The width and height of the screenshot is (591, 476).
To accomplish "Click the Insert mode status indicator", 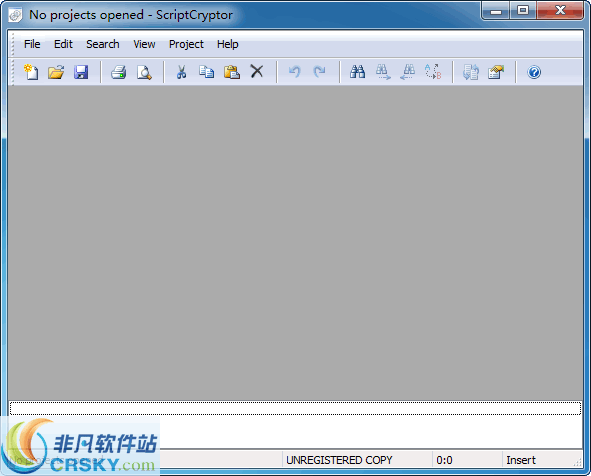I will 521,460.
